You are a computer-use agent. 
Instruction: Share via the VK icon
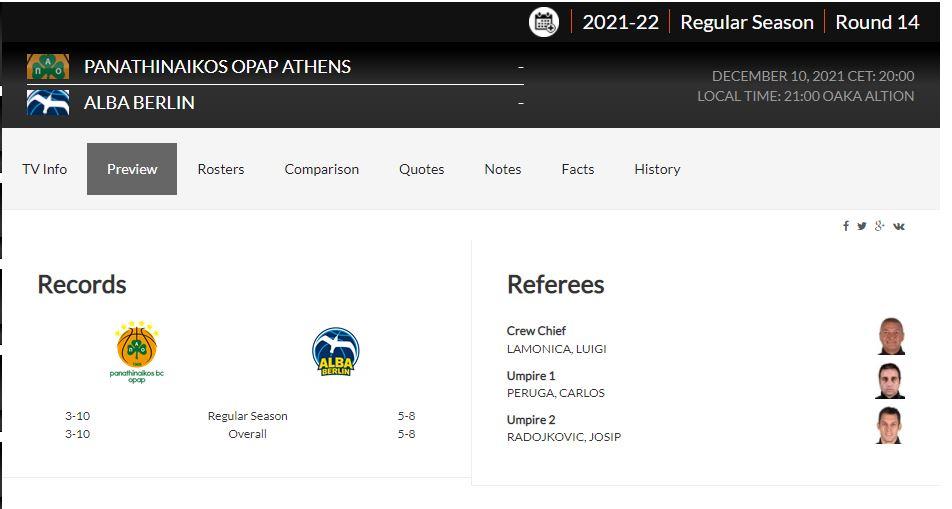tap(899, 226)
